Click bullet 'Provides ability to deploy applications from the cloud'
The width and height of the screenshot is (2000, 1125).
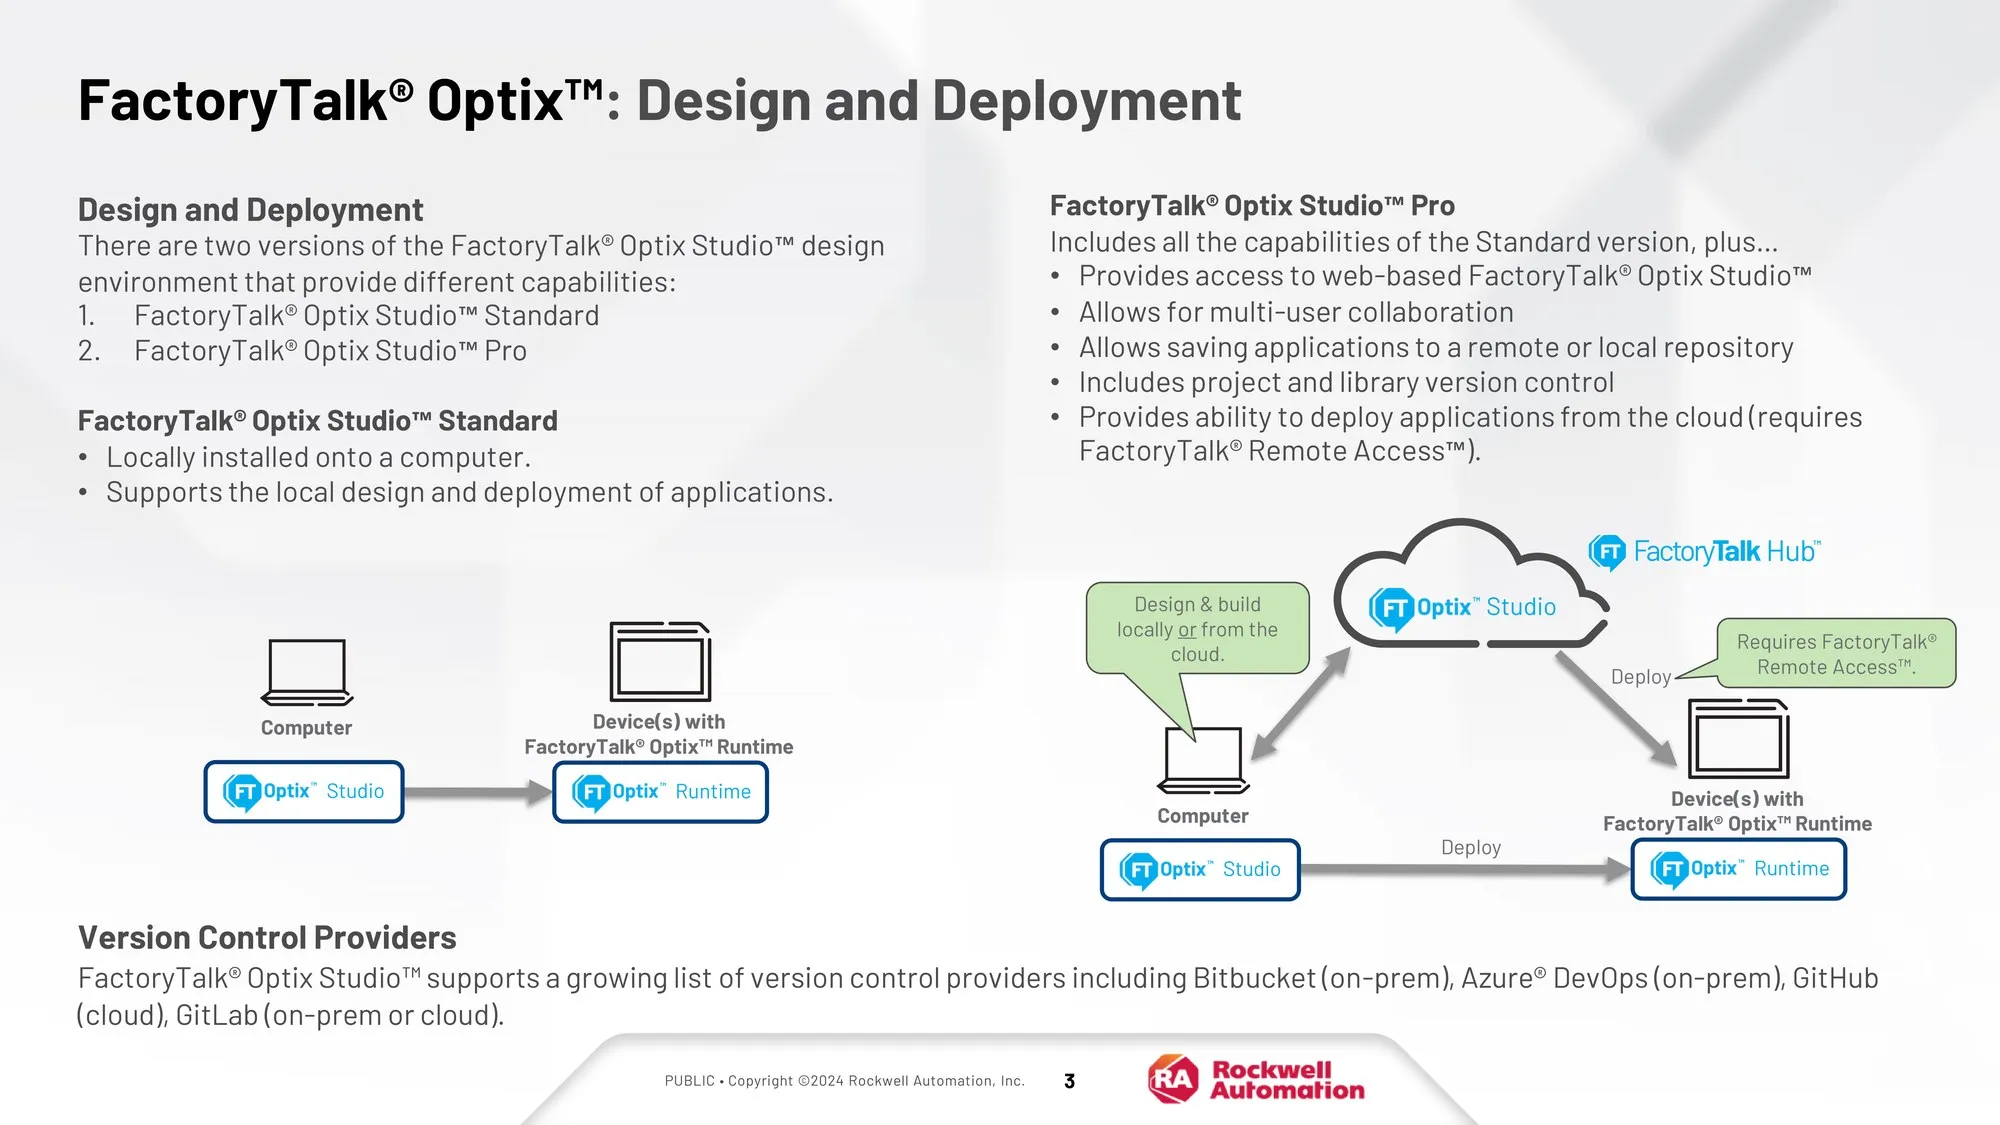1456,435
